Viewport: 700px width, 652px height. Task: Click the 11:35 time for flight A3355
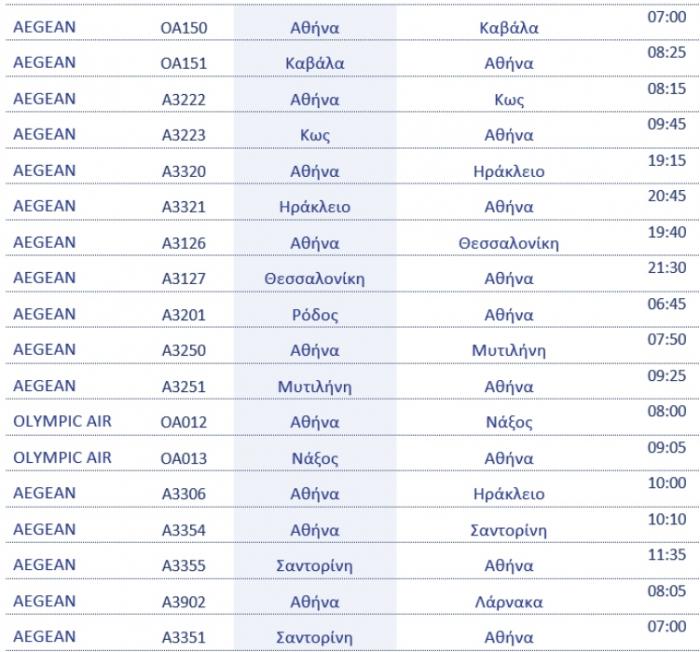667,555
